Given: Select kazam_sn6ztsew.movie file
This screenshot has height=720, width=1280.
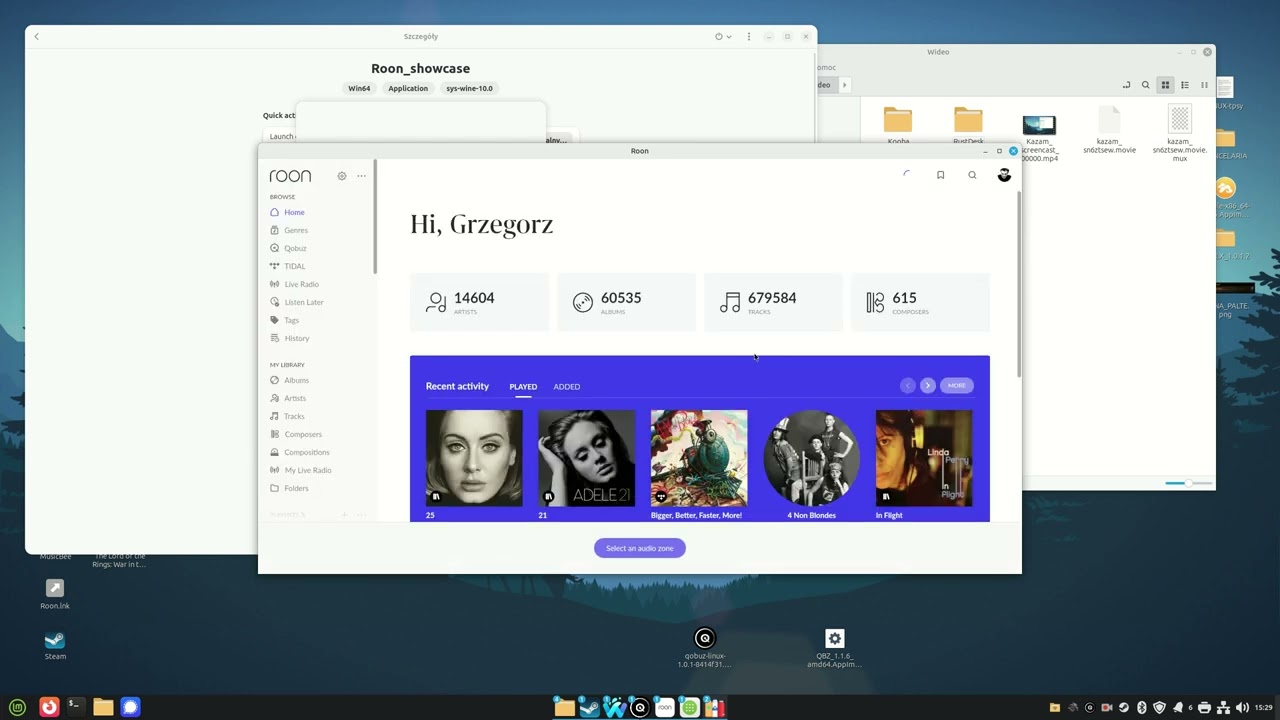Looking at the screenshot, I should [x=1110, y=130].
